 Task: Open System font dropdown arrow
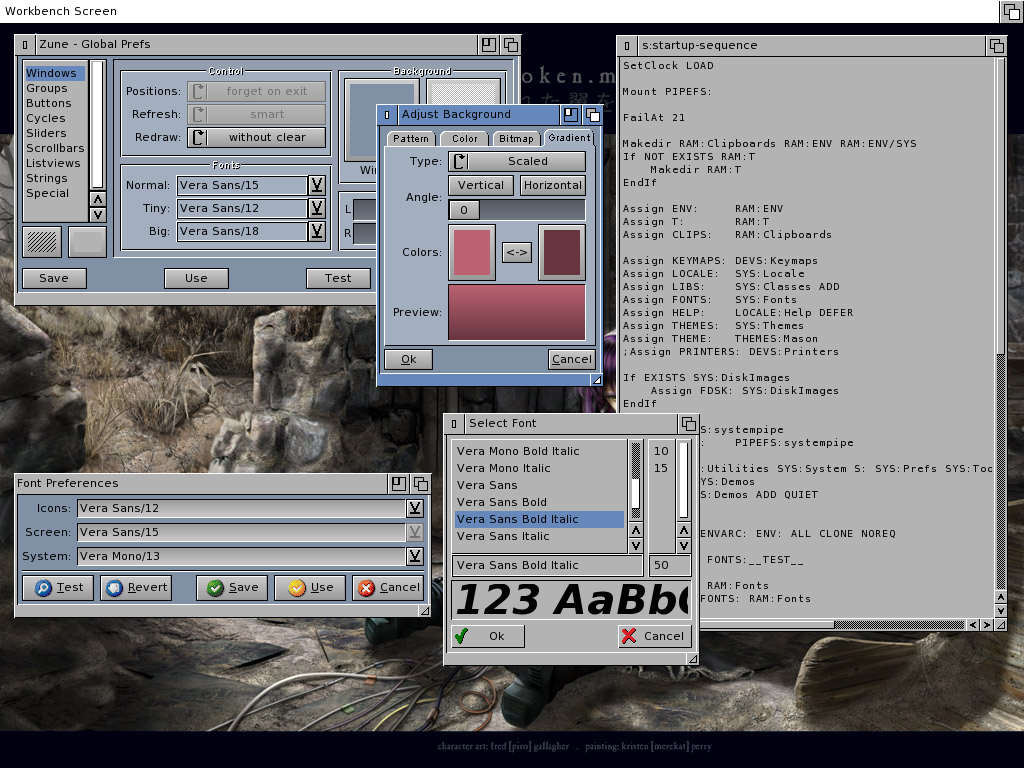414,556
